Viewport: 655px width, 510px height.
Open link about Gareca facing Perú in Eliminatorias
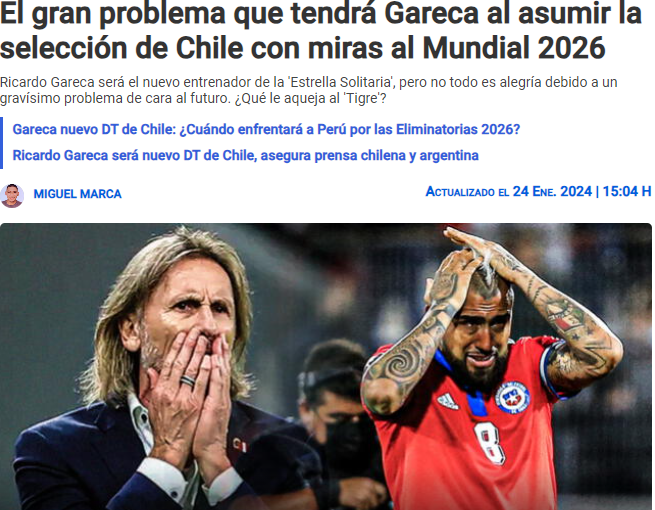266,129
